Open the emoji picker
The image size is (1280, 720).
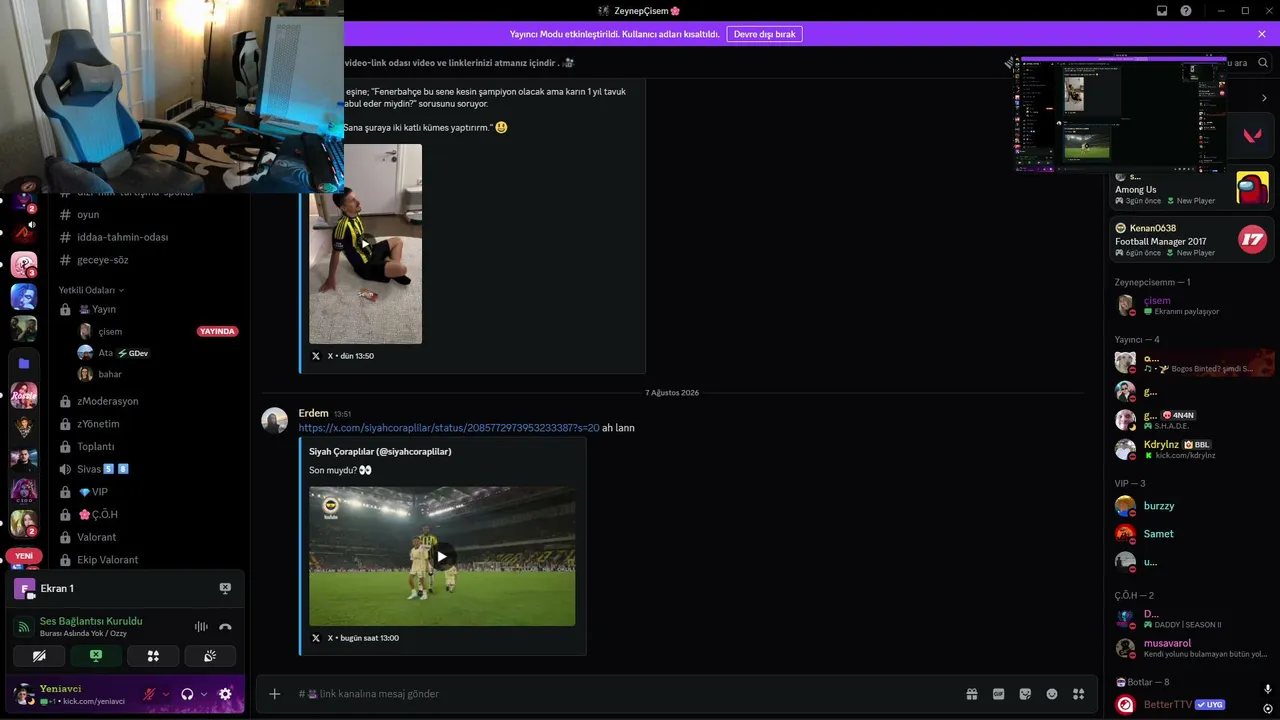tap(1052, 694)
